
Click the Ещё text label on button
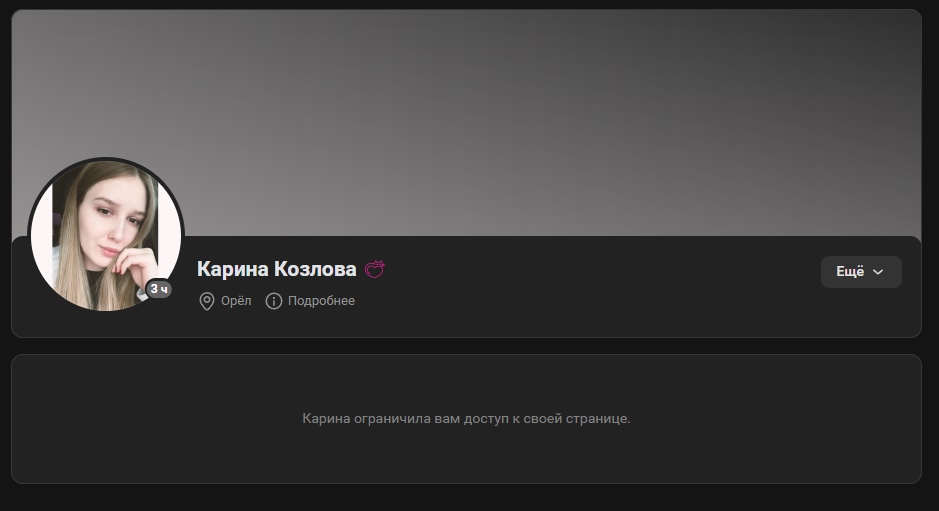pos(850,272)
